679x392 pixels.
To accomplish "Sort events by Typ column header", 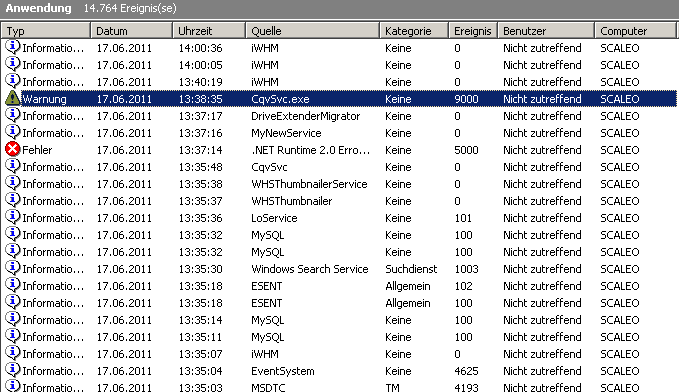I will pos(45,31).
